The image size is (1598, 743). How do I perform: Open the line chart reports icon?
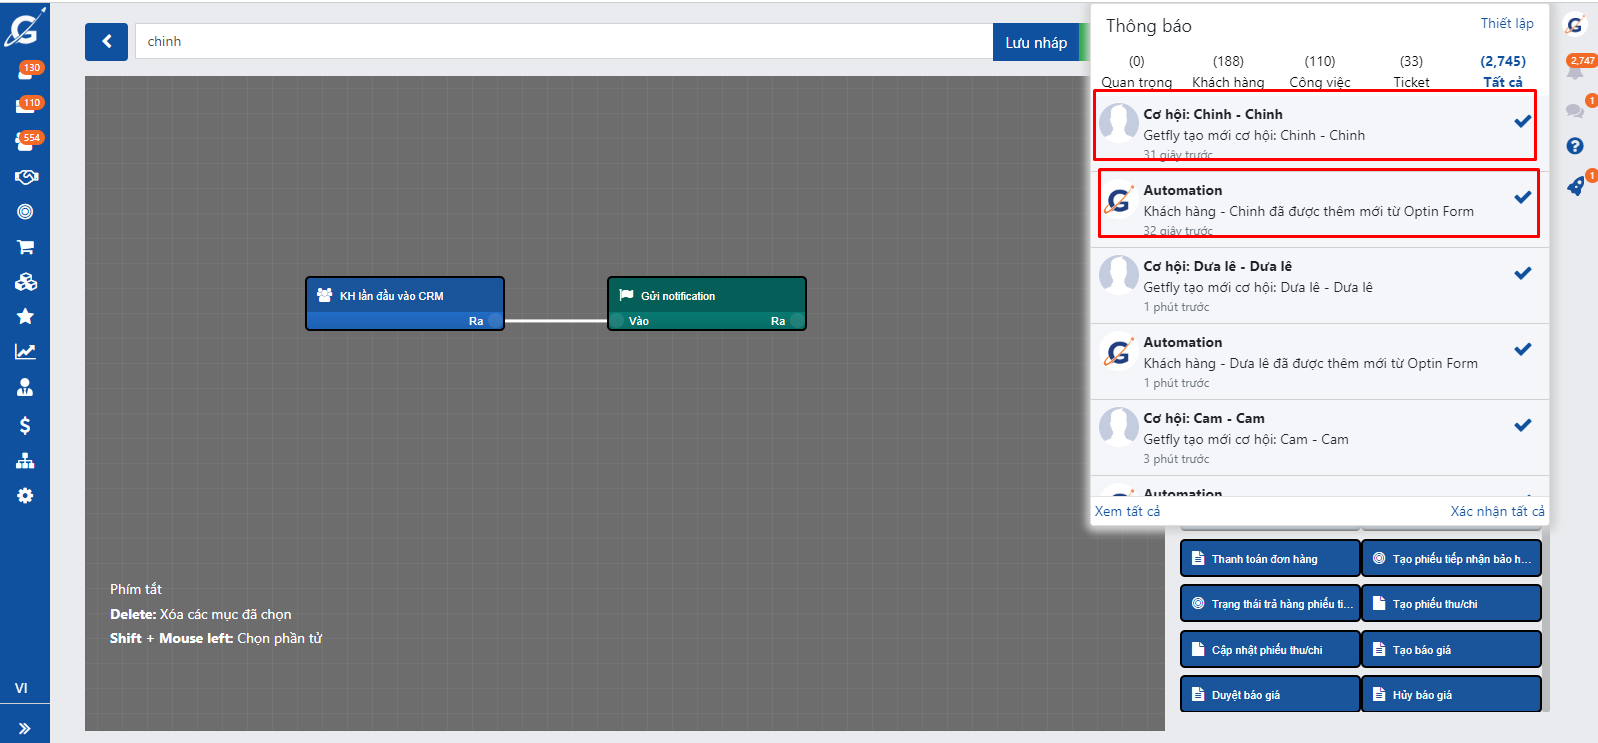click(25, 352)
